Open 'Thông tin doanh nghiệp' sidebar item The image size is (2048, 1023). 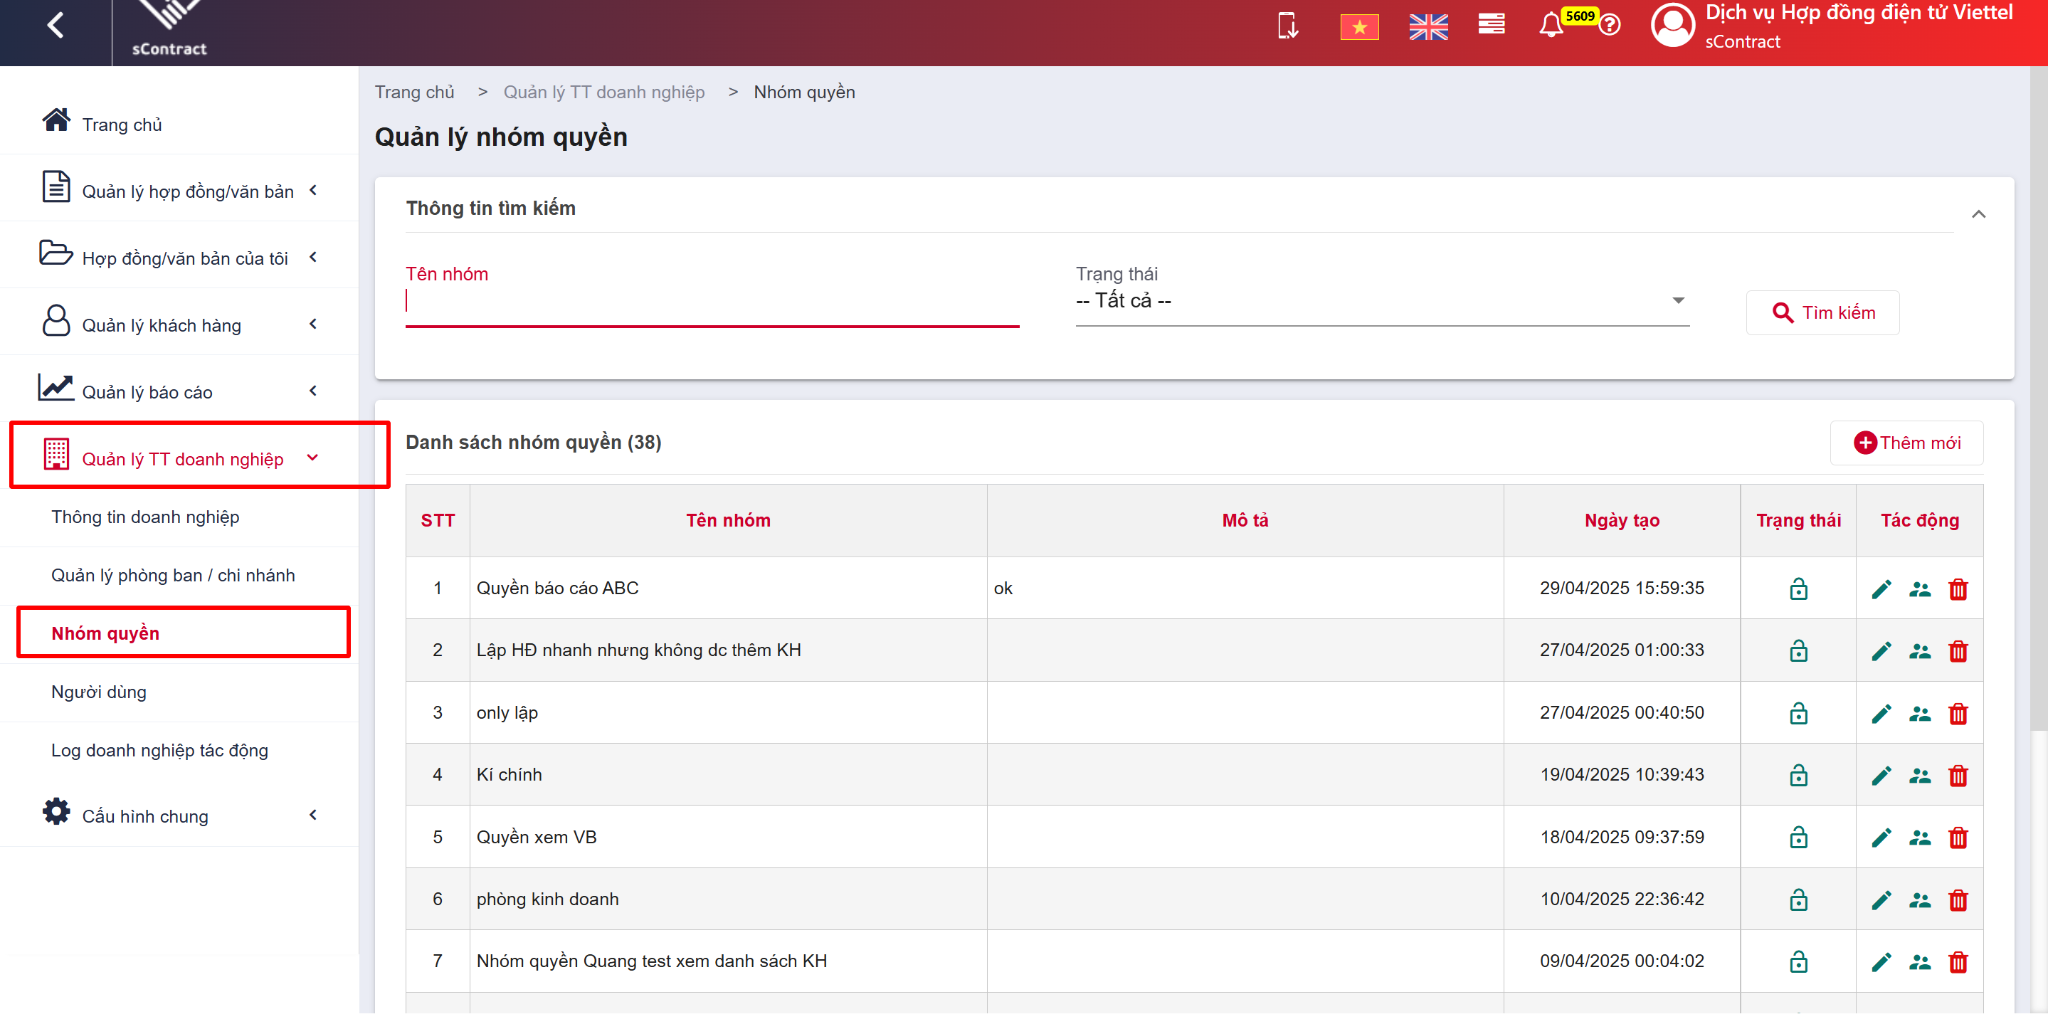[x=145, y=517]
